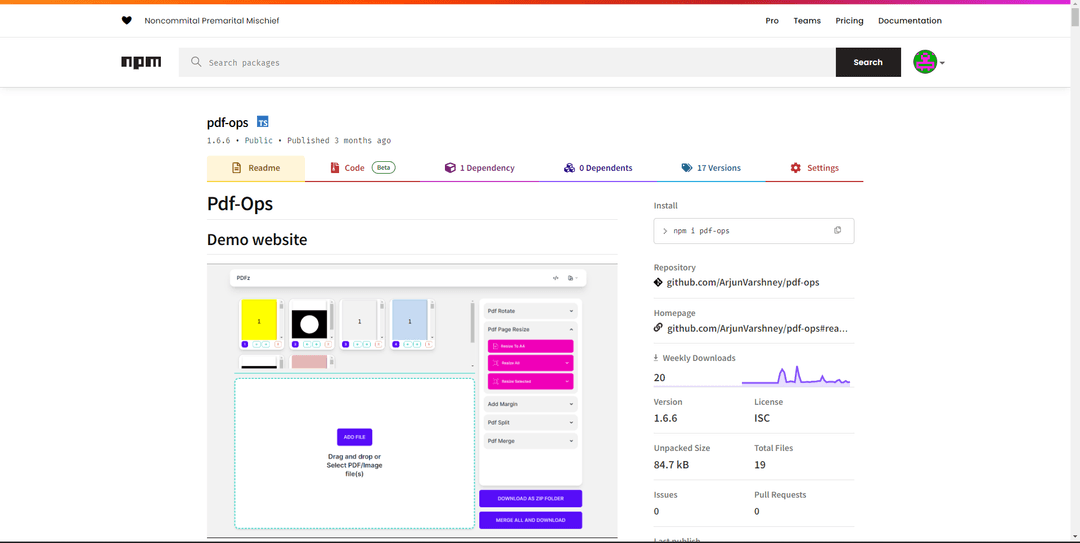Open the 17 Versions tab
The image size is (1080, 543).
click(711, 168)
